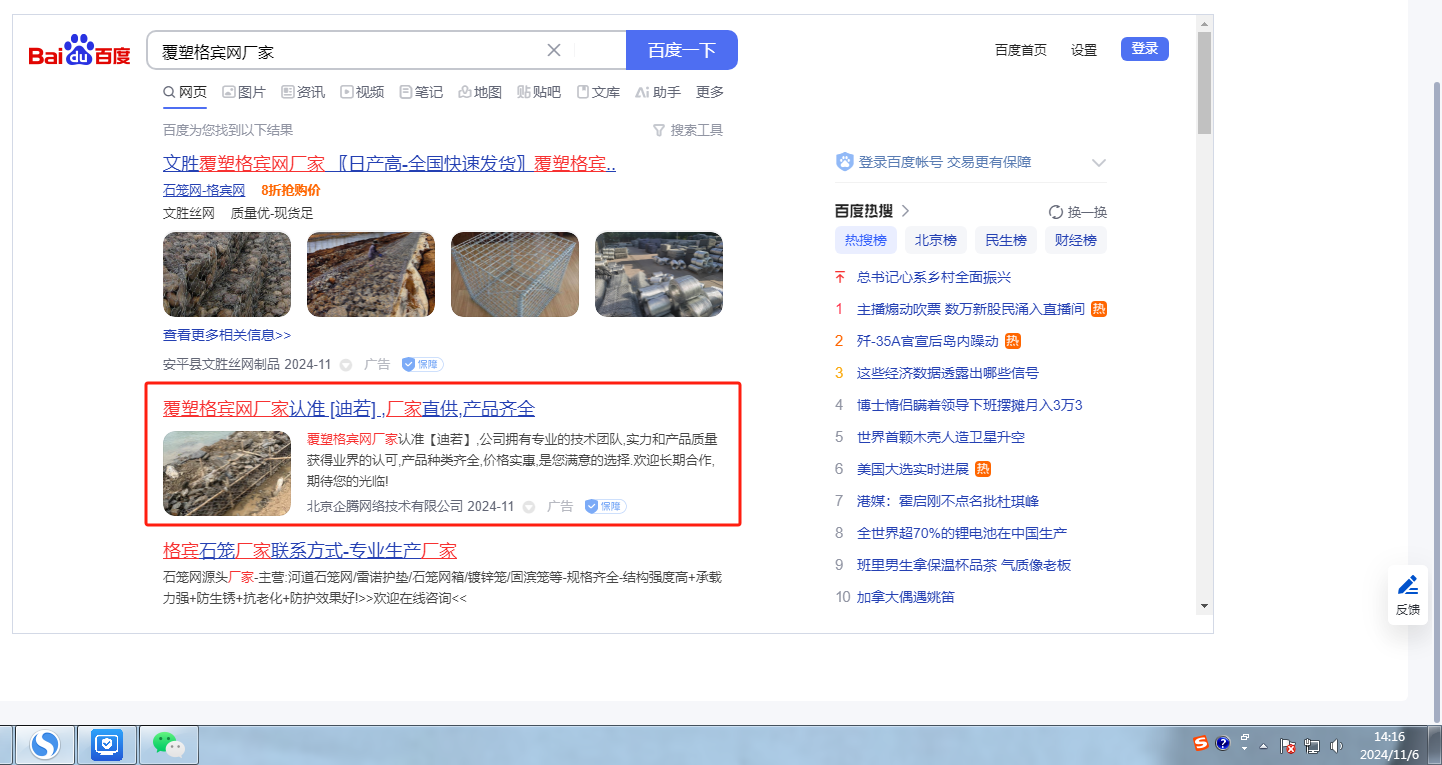Switch to the 民生榜 tab
Viewport: 1442px width, 765px height.
pos(1006,240)
